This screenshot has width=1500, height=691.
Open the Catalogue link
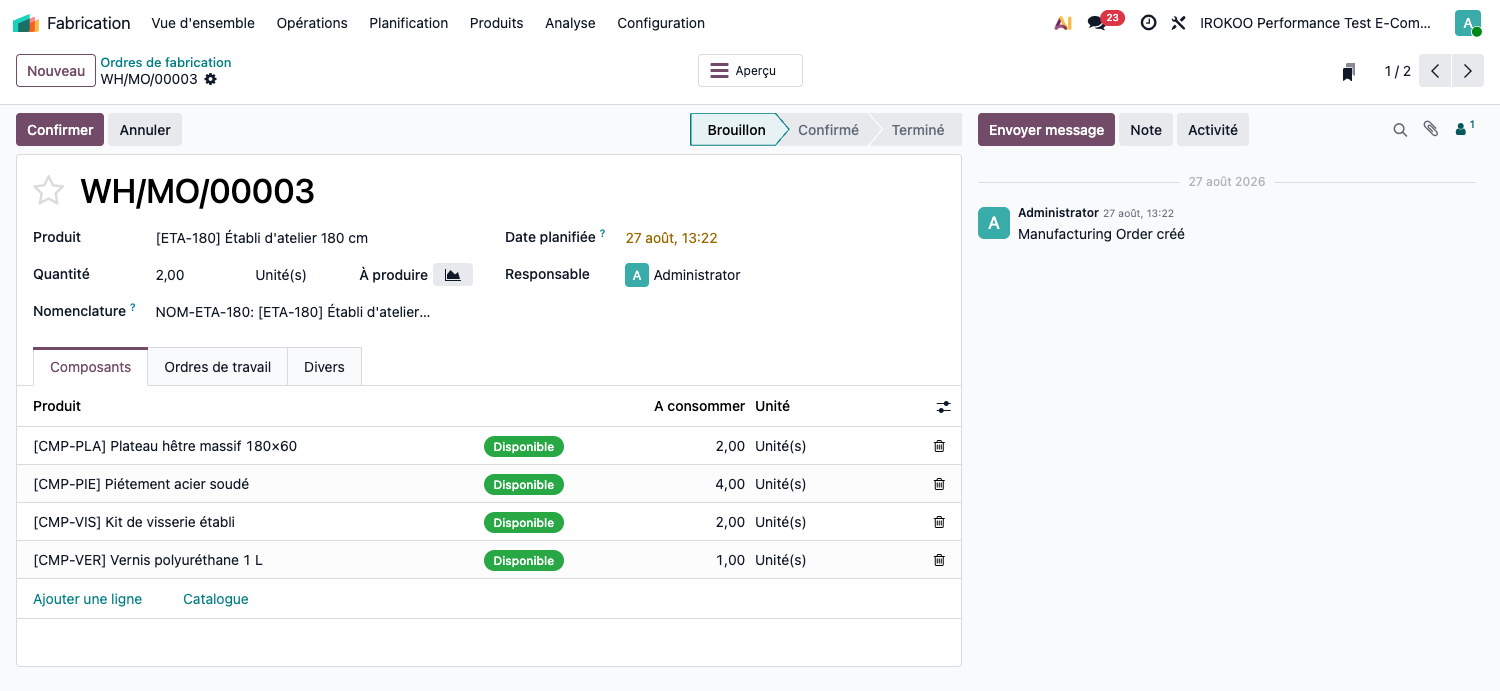click(216, 599)
